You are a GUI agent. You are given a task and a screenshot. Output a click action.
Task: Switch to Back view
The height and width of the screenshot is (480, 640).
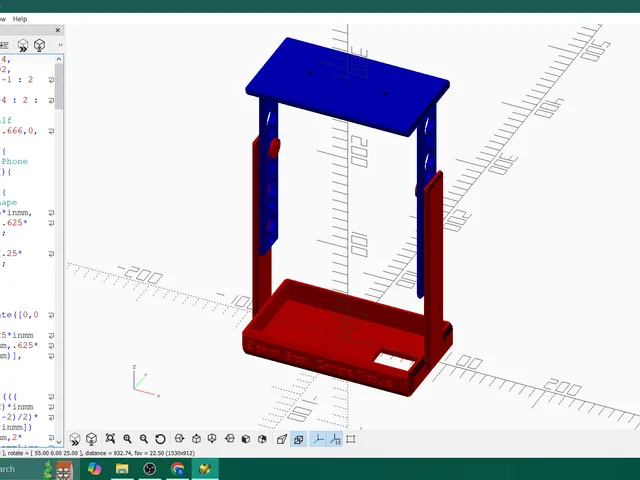click(x=262, y=439)
